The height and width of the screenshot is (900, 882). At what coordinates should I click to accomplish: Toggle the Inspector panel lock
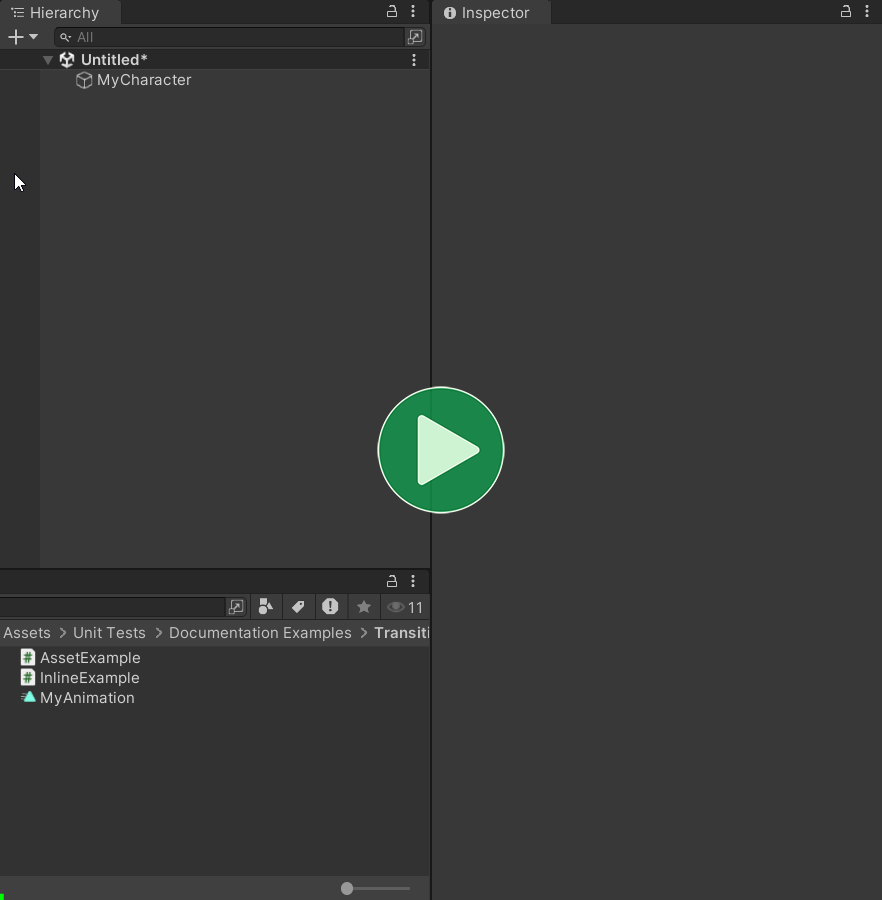(846, 12)
